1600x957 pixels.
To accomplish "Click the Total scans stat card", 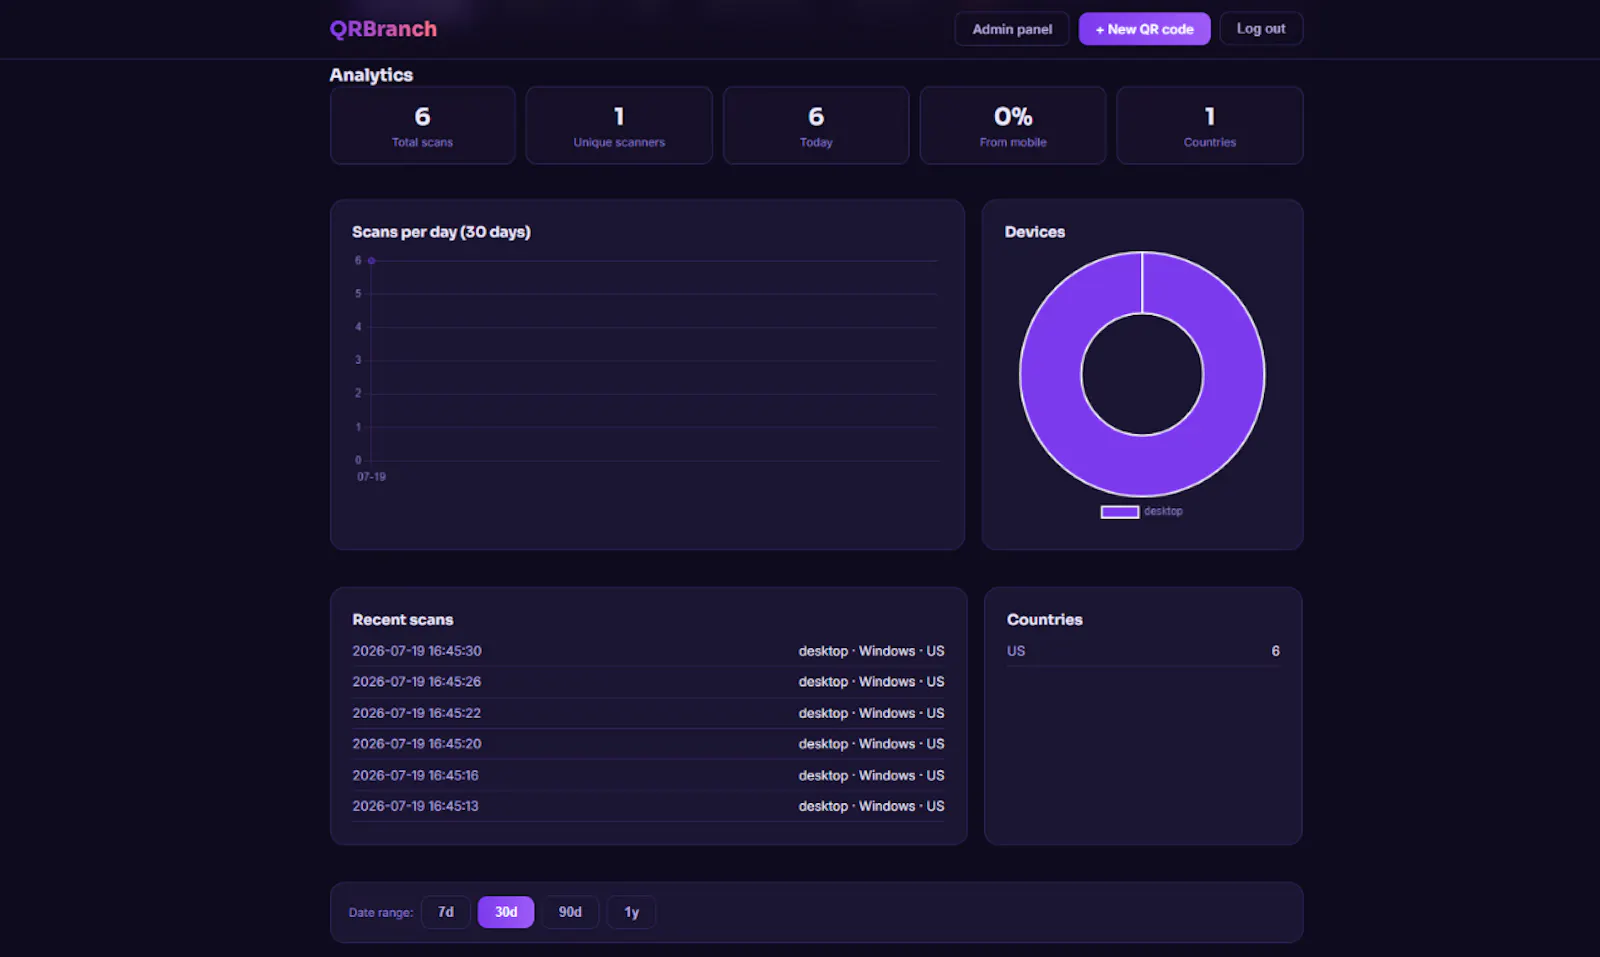I will coord(423,125).
